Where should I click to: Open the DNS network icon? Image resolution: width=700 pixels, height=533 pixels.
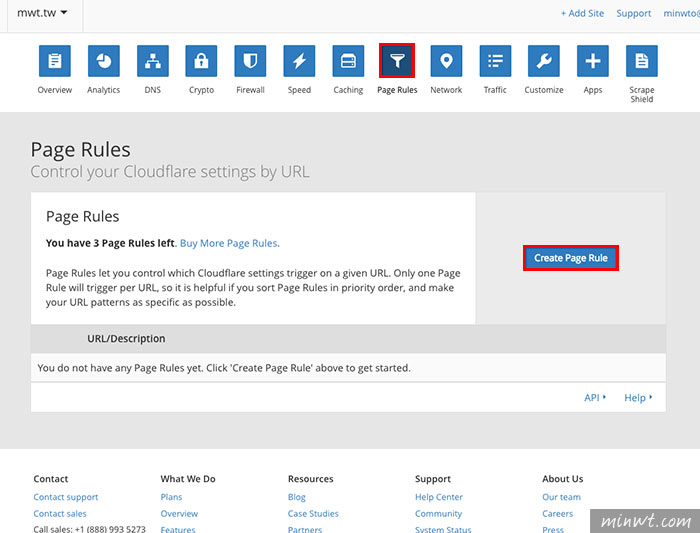pyautogui.click(x=153, y=61)
